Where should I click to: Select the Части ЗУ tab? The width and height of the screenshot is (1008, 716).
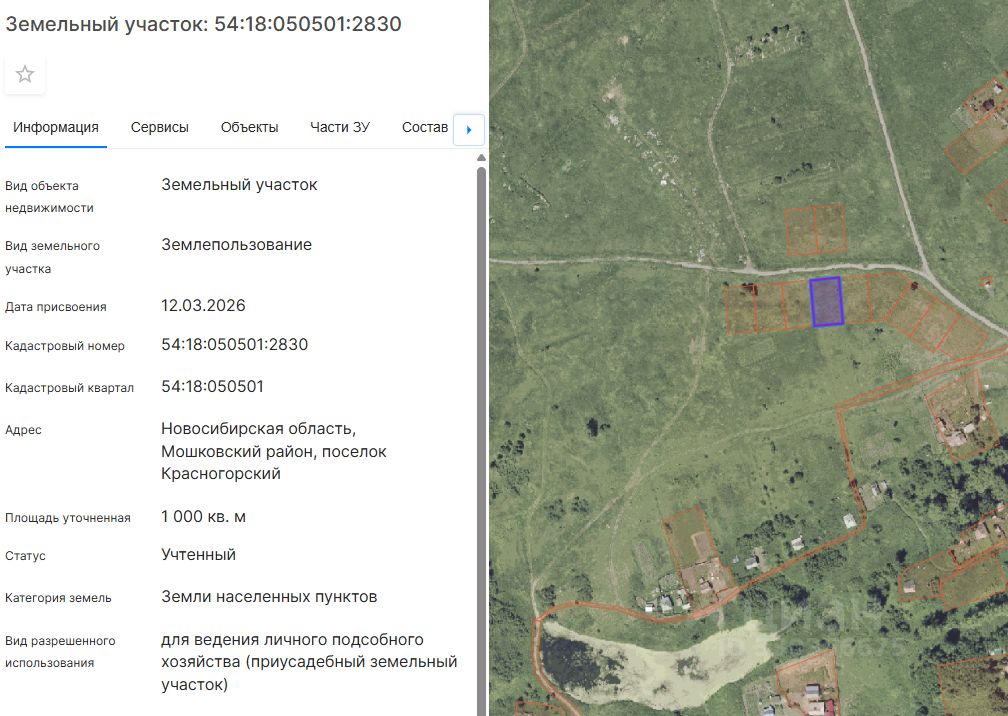pos(340,127)
